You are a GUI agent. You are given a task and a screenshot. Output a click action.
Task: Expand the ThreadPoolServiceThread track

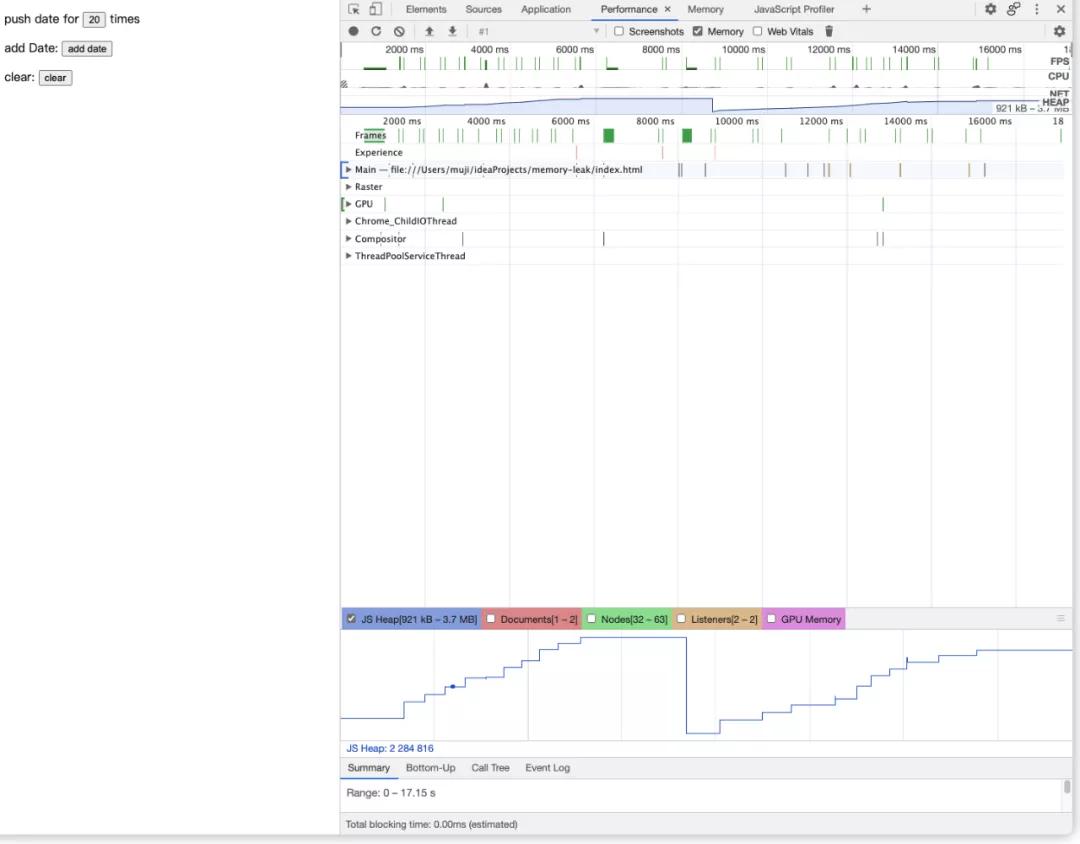tap(349, 256)
